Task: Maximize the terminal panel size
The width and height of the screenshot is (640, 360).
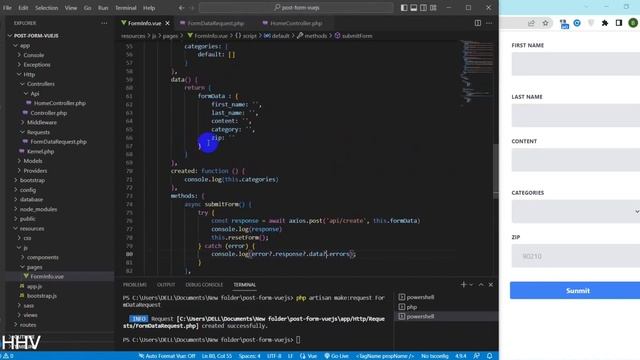Action: coord(481,284)
